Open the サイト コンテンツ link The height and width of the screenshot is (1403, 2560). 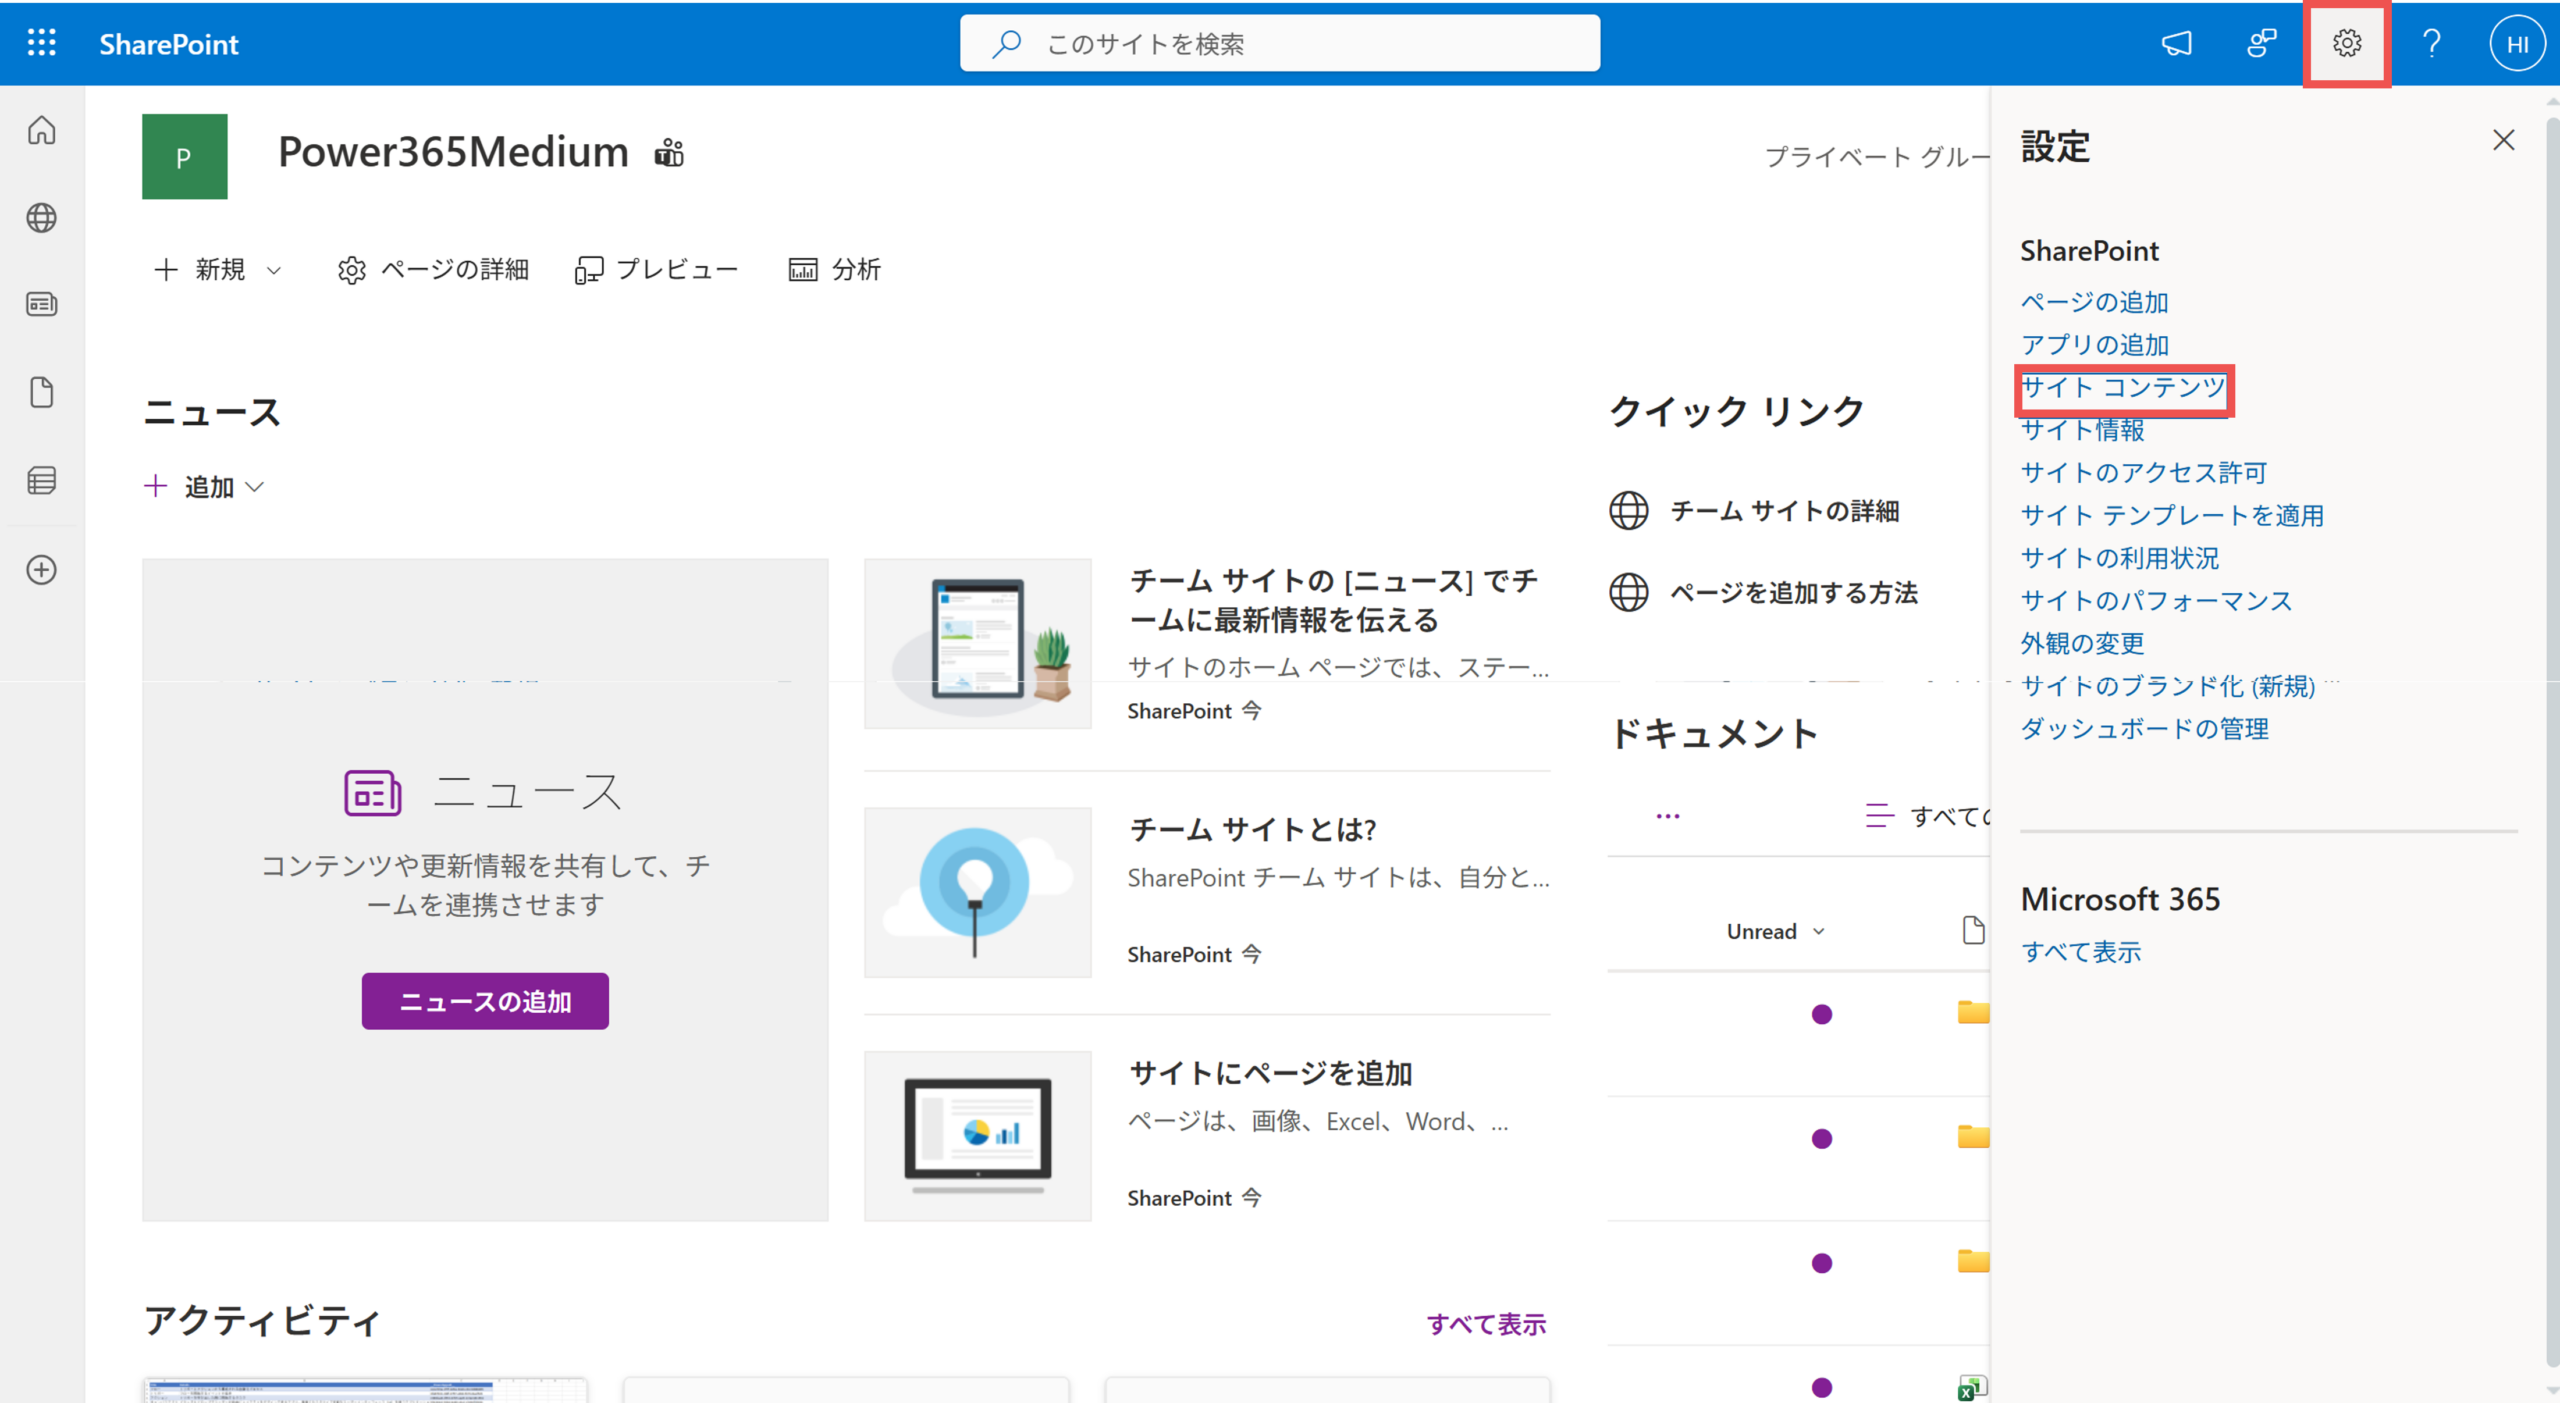pyautogui.click(x=2122, y=387)
